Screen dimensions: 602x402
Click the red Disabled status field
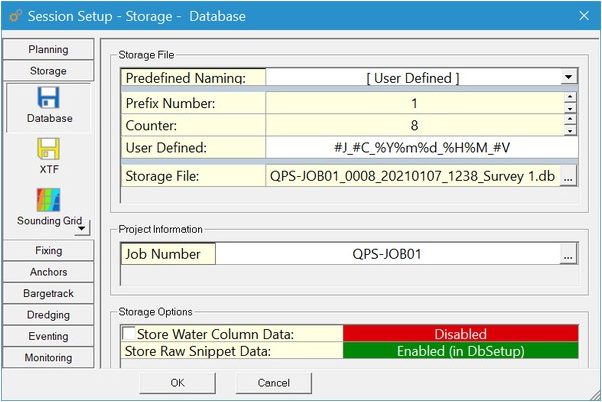[460, 334]
